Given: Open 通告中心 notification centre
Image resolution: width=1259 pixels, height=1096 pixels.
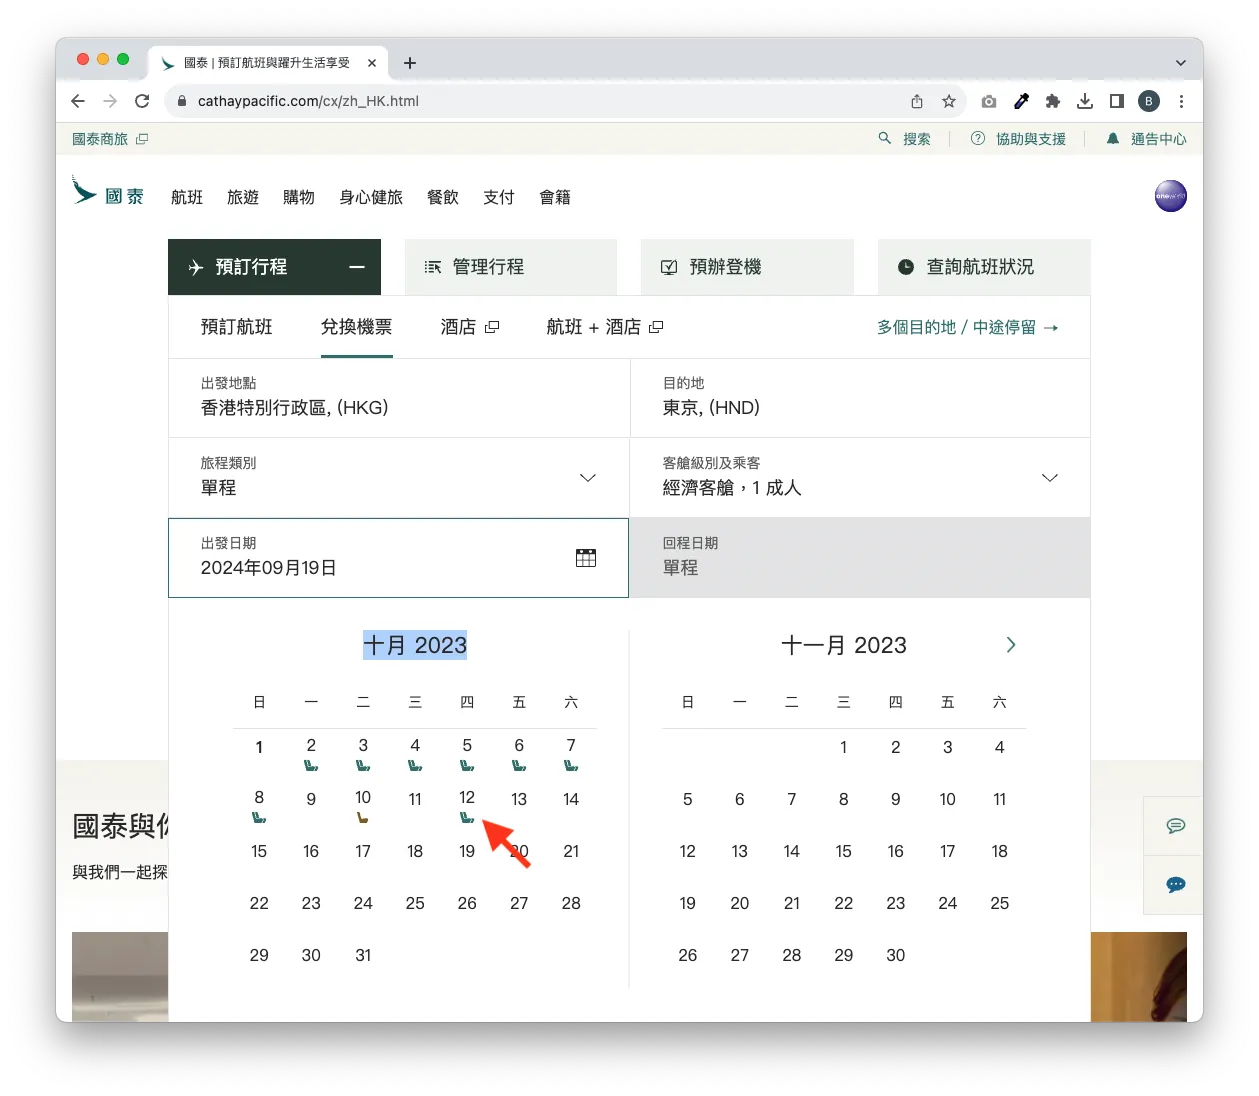Looking at the screenshot, I should pyautogui.click(x=1146, y=139).
